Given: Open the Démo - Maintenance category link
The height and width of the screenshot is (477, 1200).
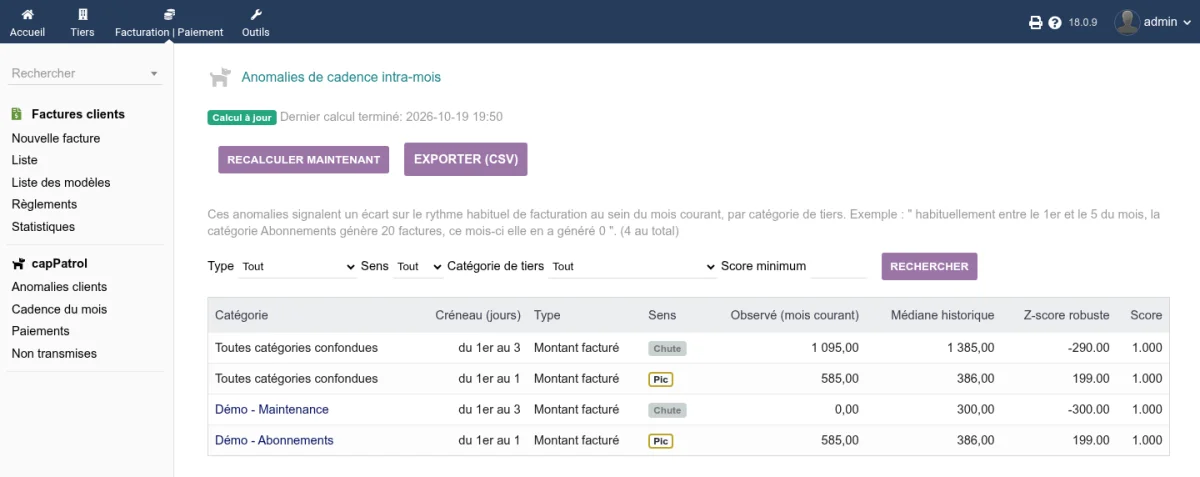Looking at the screenshot, I should 272,410.
